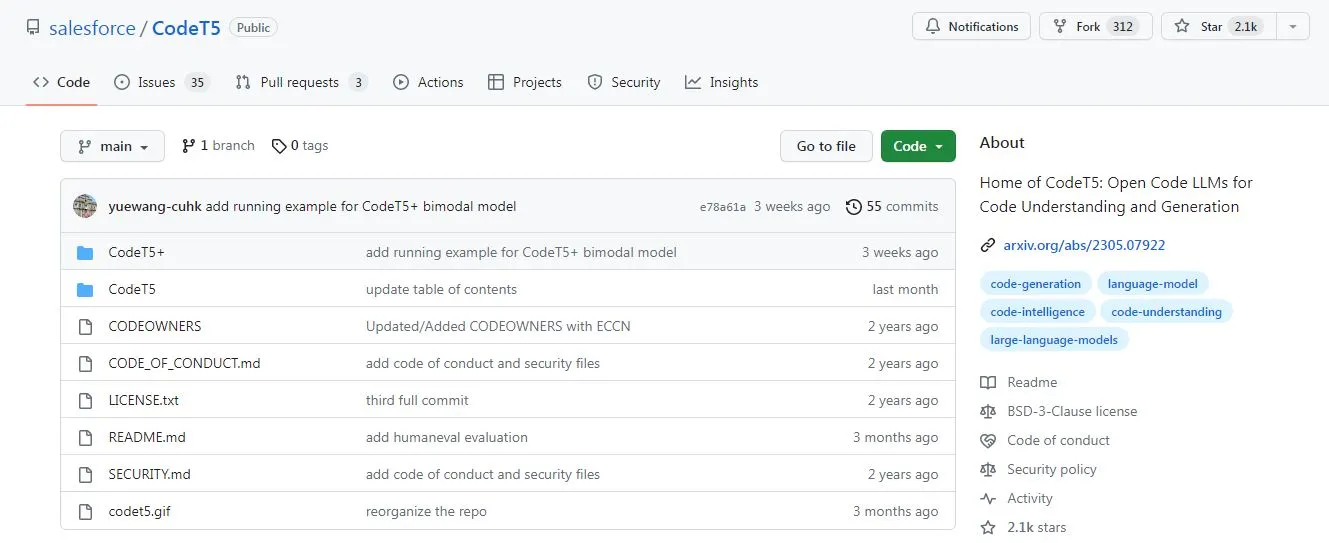The width and height of the screenshot is (1329, 543).
Task: Open the CODEOWNERS file
Action: (155, 327)
